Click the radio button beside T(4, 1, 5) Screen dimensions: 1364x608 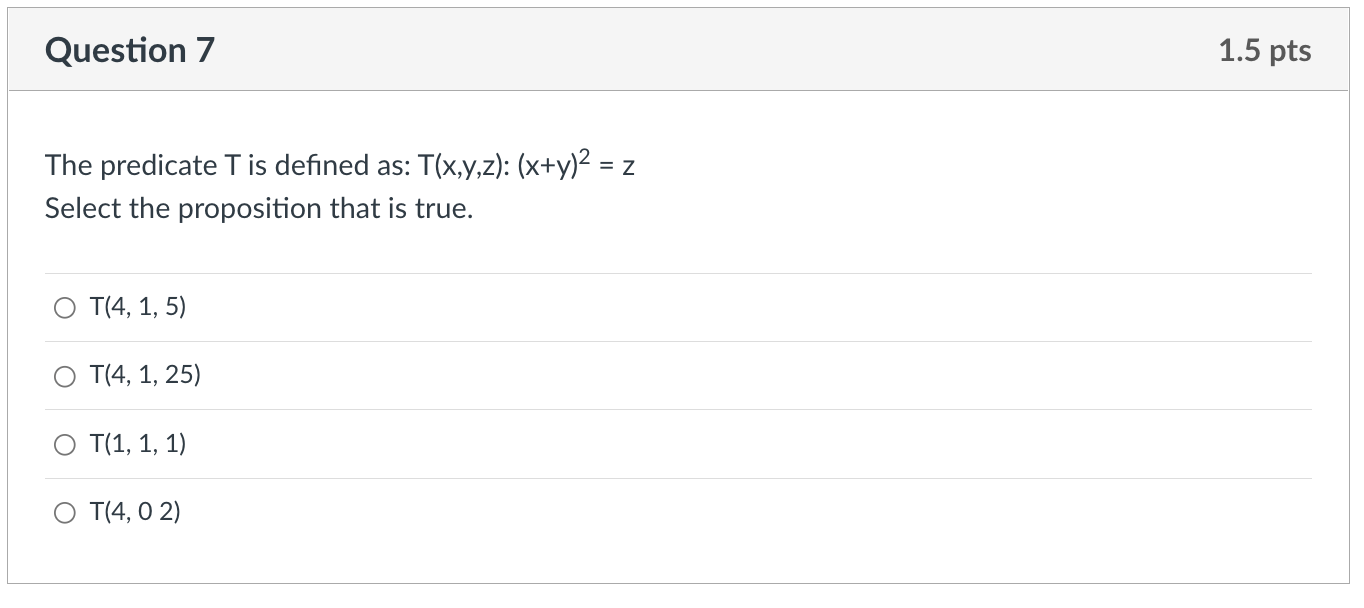click(65, 308)
